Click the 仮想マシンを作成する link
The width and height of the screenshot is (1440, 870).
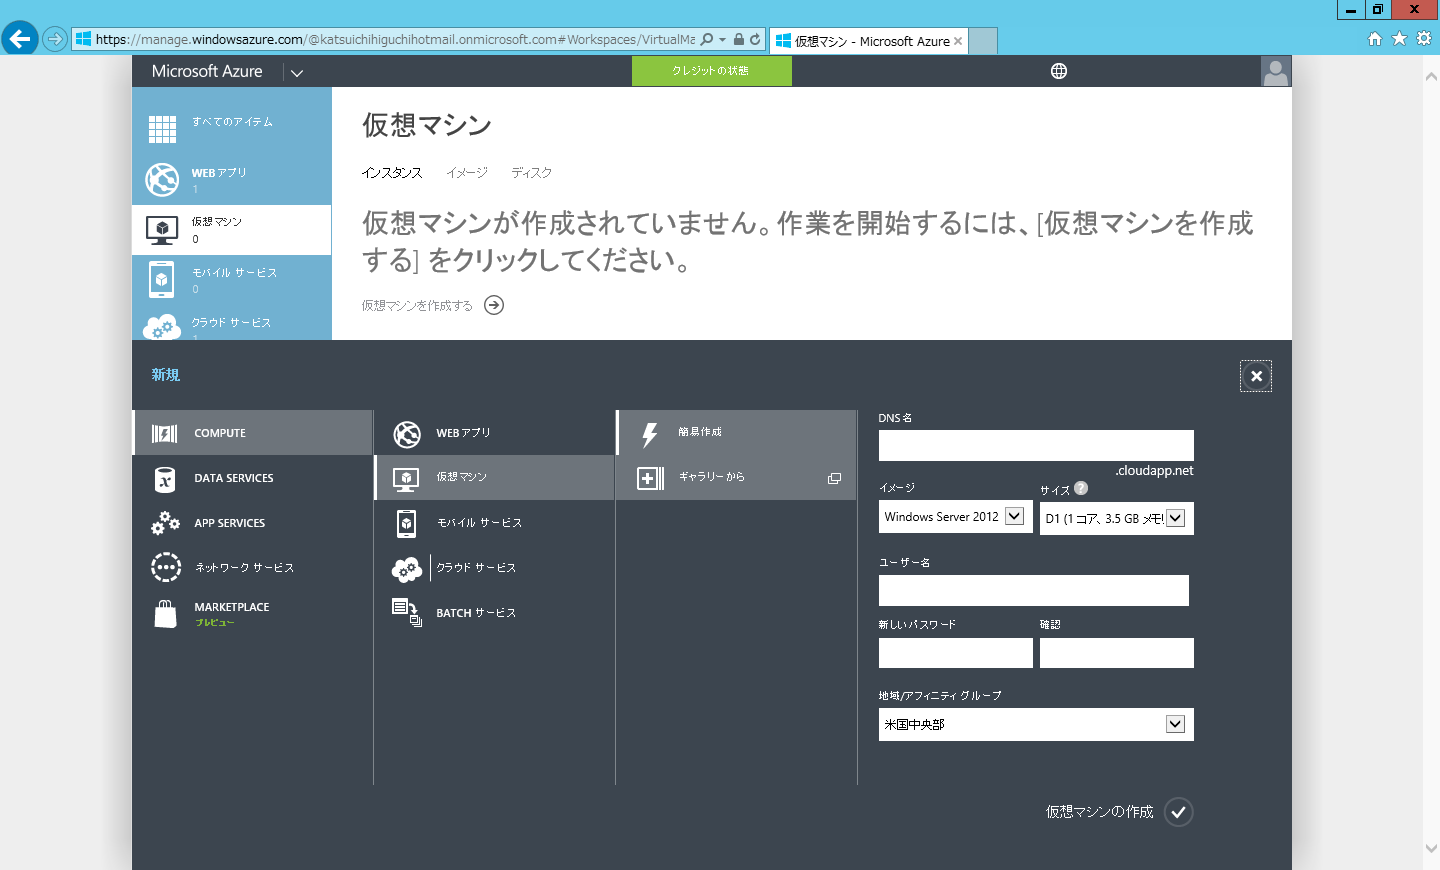(x=417, y=305)
